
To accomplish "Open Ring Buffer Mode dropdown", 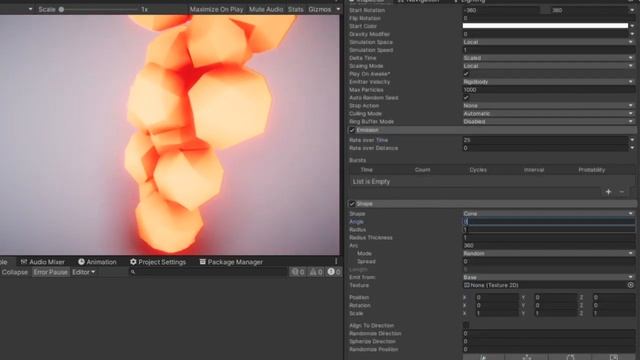I will pos(549,122).
